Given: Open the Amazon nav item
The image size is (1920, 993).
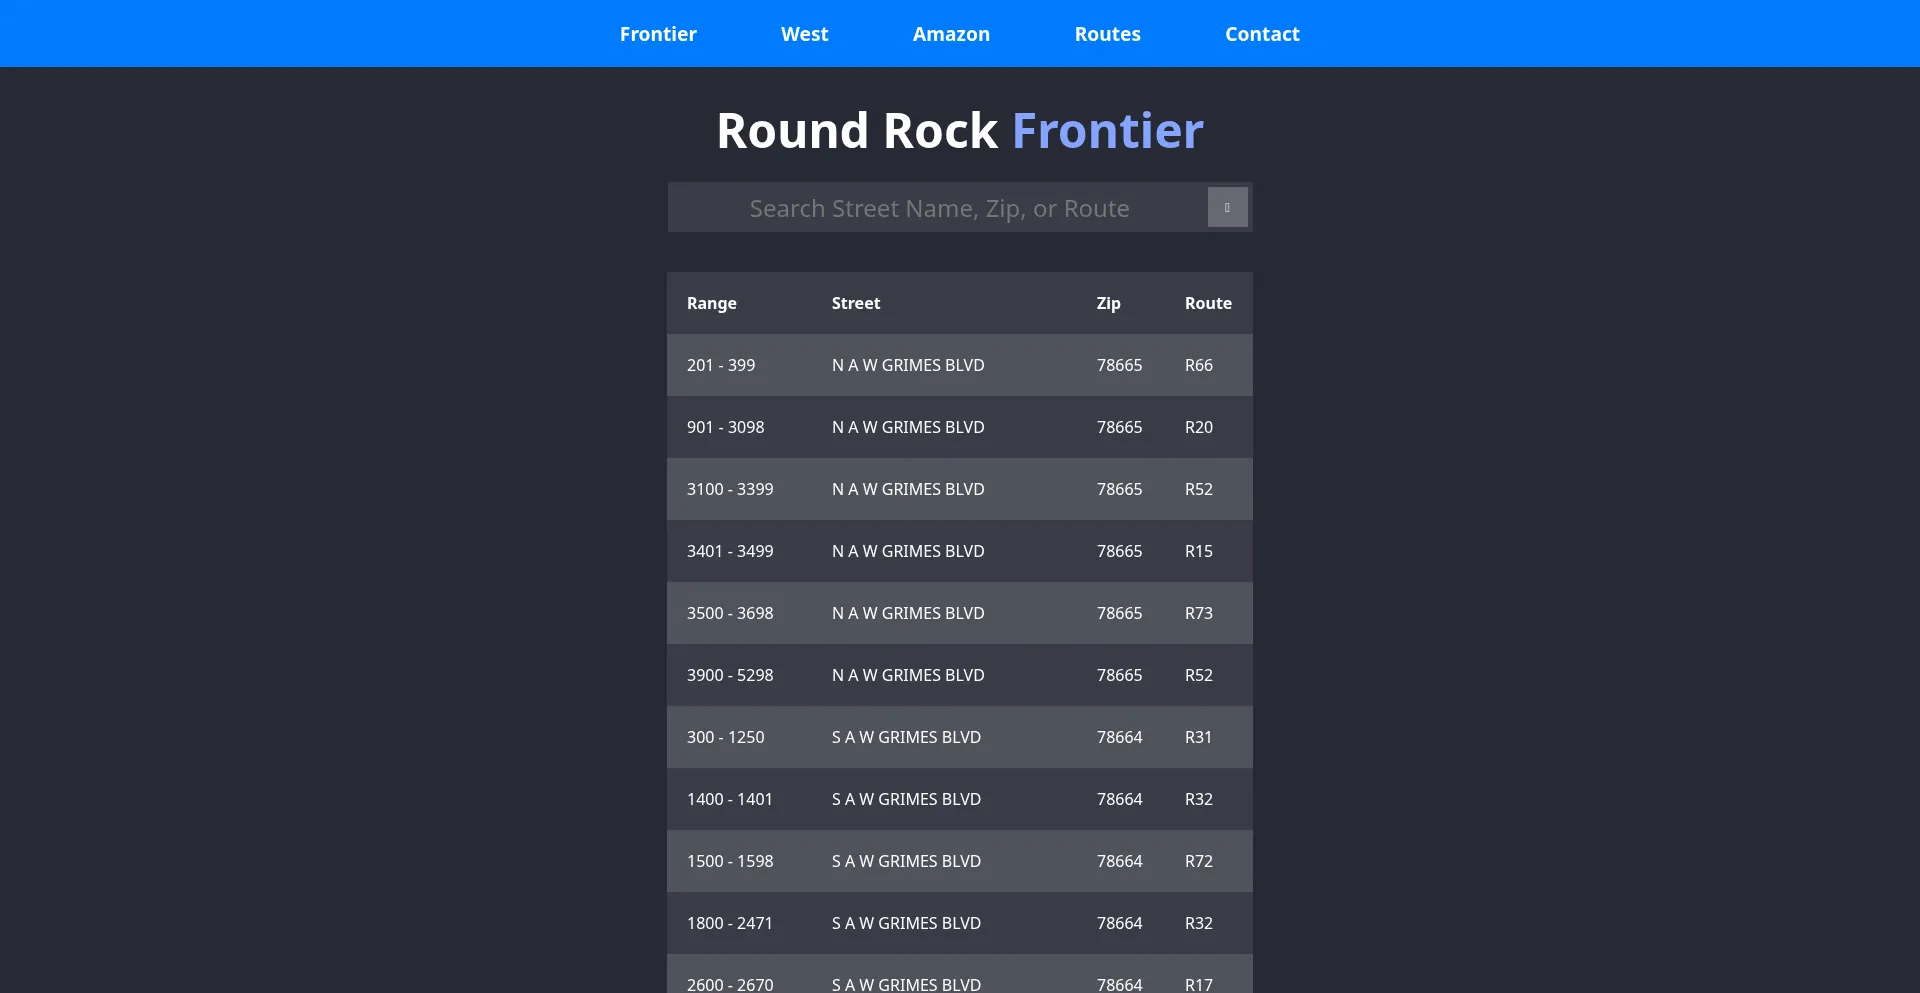Looking at the screenshot, I should 951,34.
